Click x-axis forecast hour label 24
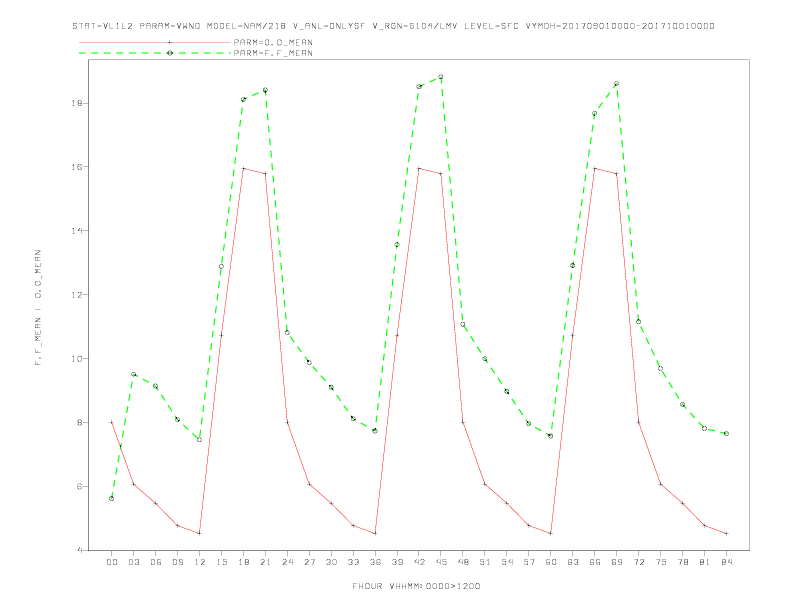 pyautogui.click(x=287, y=562)
